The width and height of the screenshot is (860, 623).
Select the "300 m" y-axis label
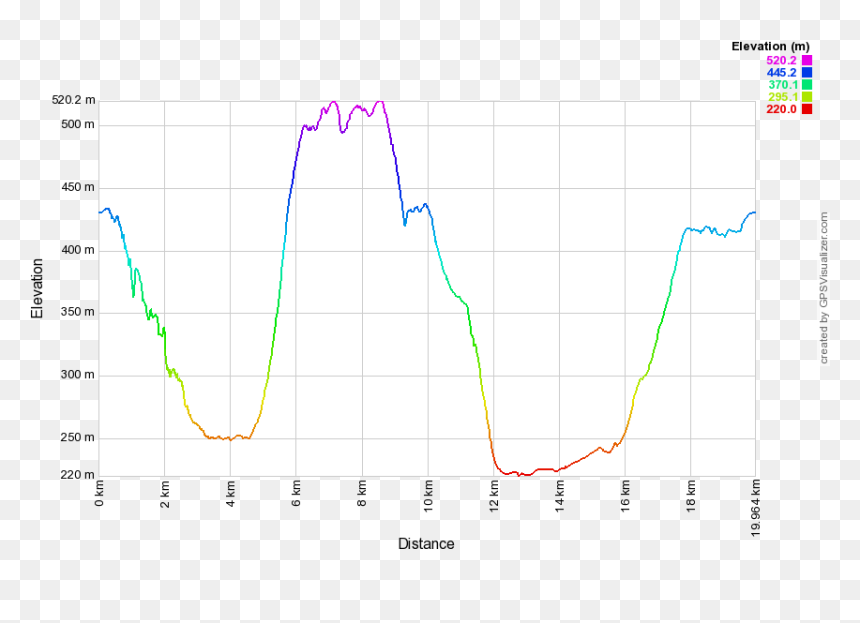[x=78, y=375]
